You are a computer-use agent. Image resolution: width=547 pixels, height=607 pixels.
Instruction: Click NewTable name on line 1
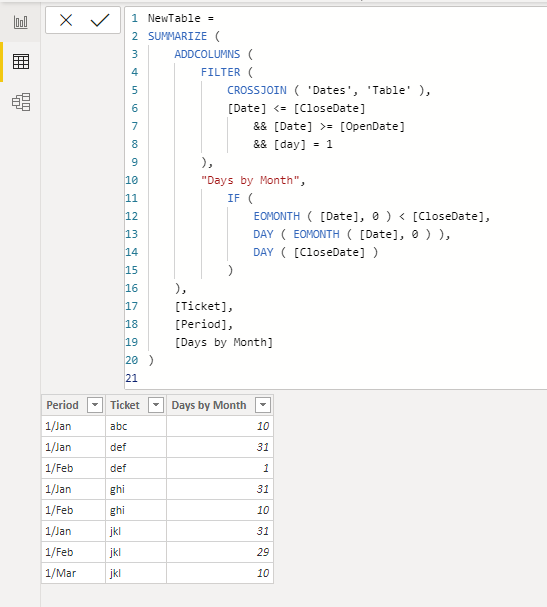coord(174,18)
